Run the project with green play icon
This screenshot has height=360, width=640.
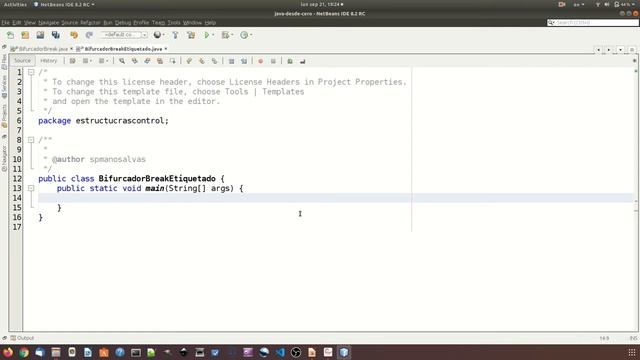(x=207, y=35)
